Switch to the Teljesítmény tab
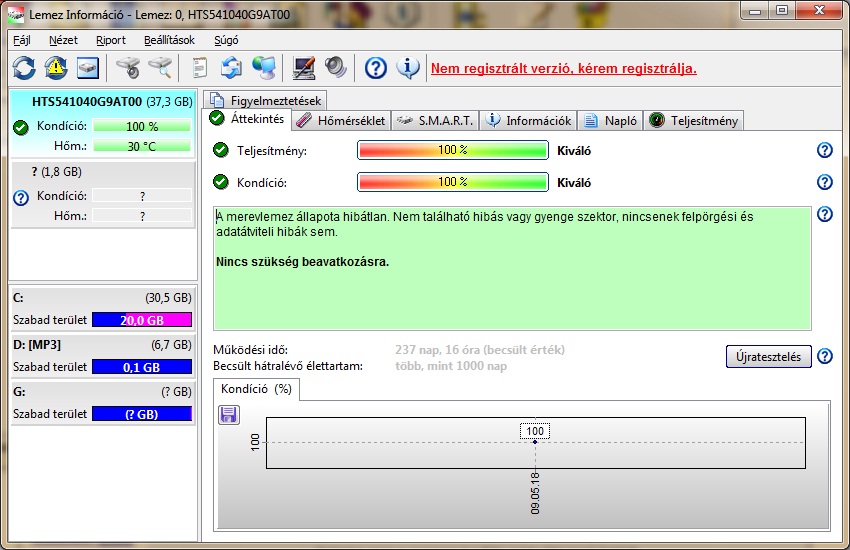This screenshot has height=550, width=850. click(x=693, y=120)
